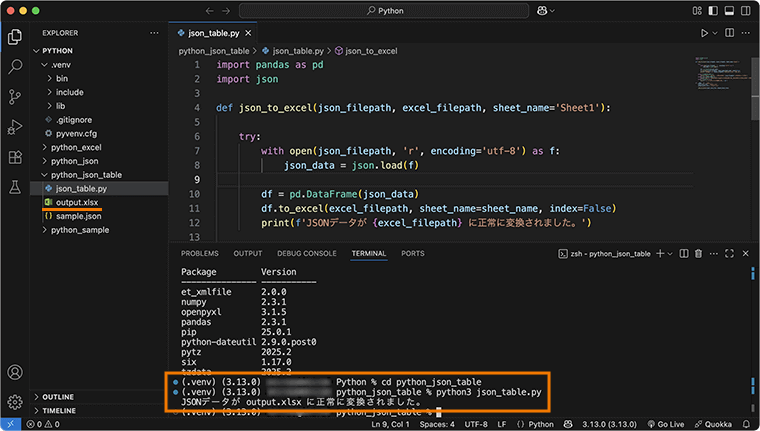Screen dimensions: 760x431
Task: Click Ln 9, Col 1 cursor position
Action: pos(391,424)
